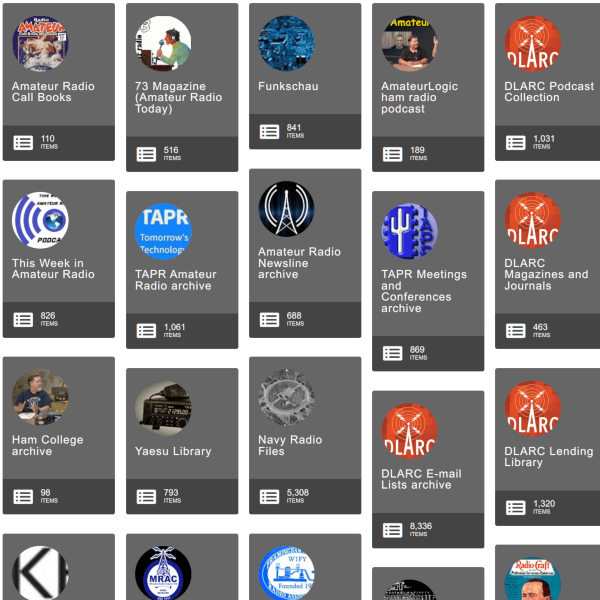Open the Yaesu Library radio thumbnail
This screenshot has width=600, height=600.
[164, 408]
